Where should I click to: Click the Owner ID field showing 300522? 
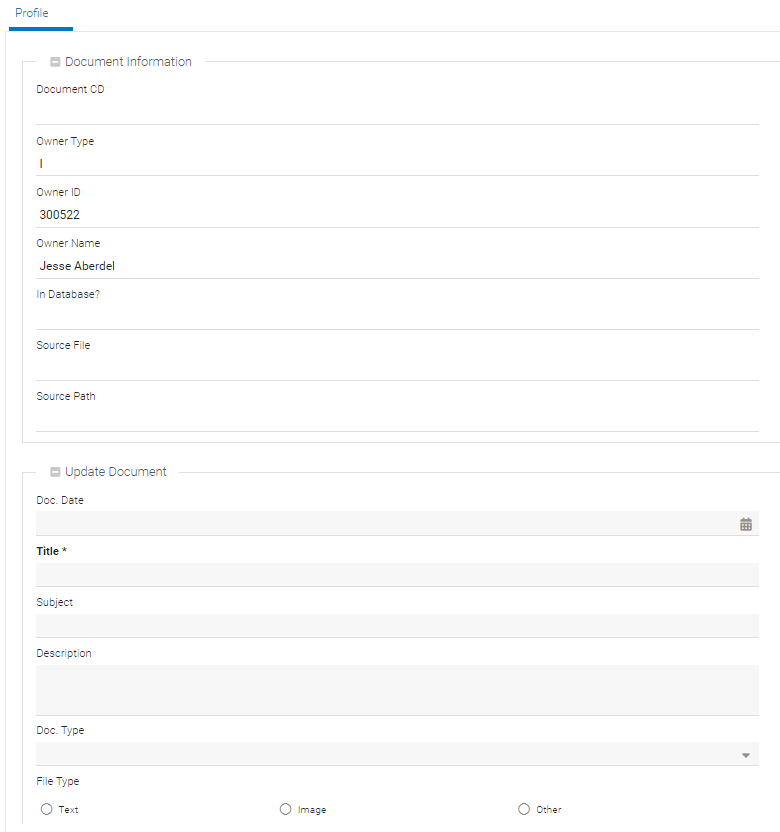(x=397, y=215)
